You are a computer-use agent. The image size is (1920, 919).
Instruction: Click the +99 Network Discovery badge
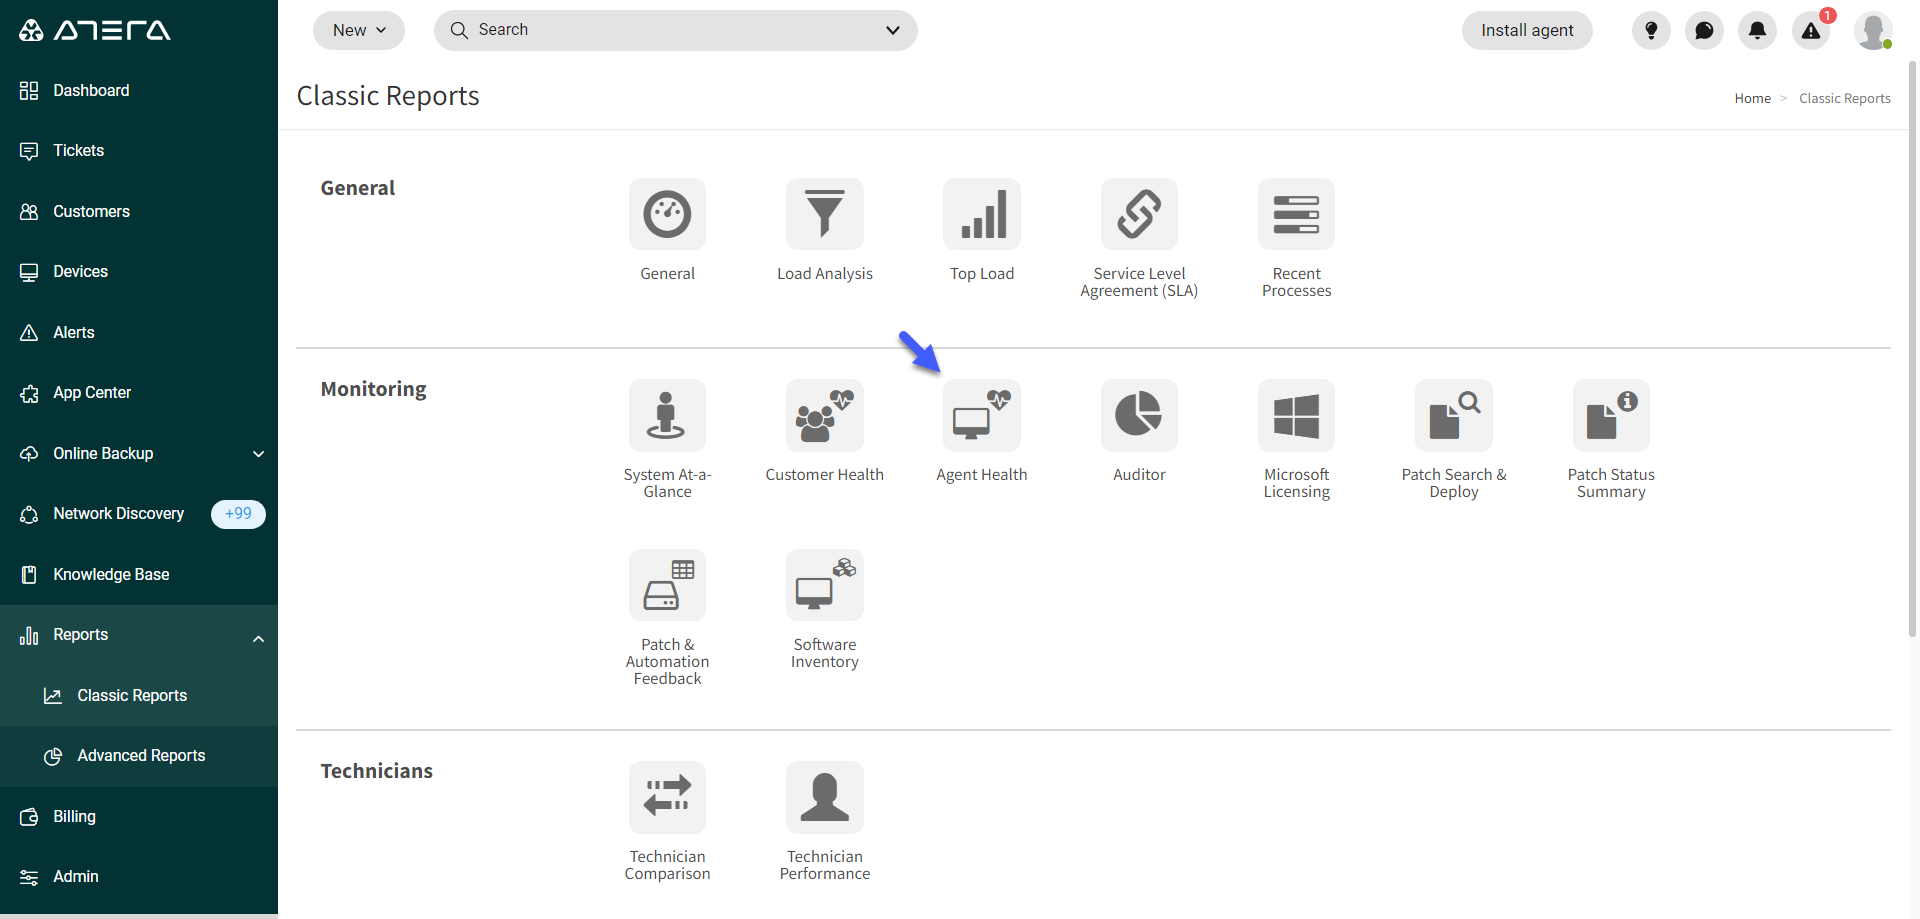click(x=238, y=514)
